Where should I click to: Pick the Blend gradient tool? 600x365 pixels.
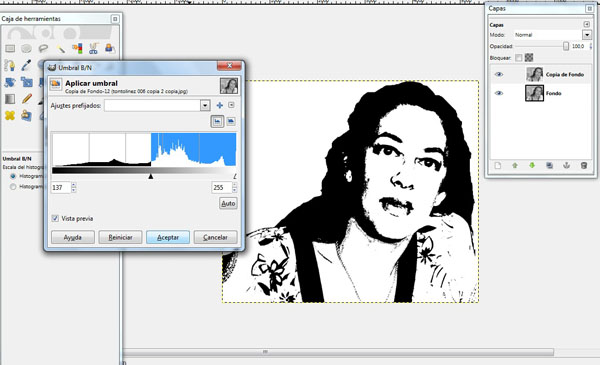[x=10, y=99]
